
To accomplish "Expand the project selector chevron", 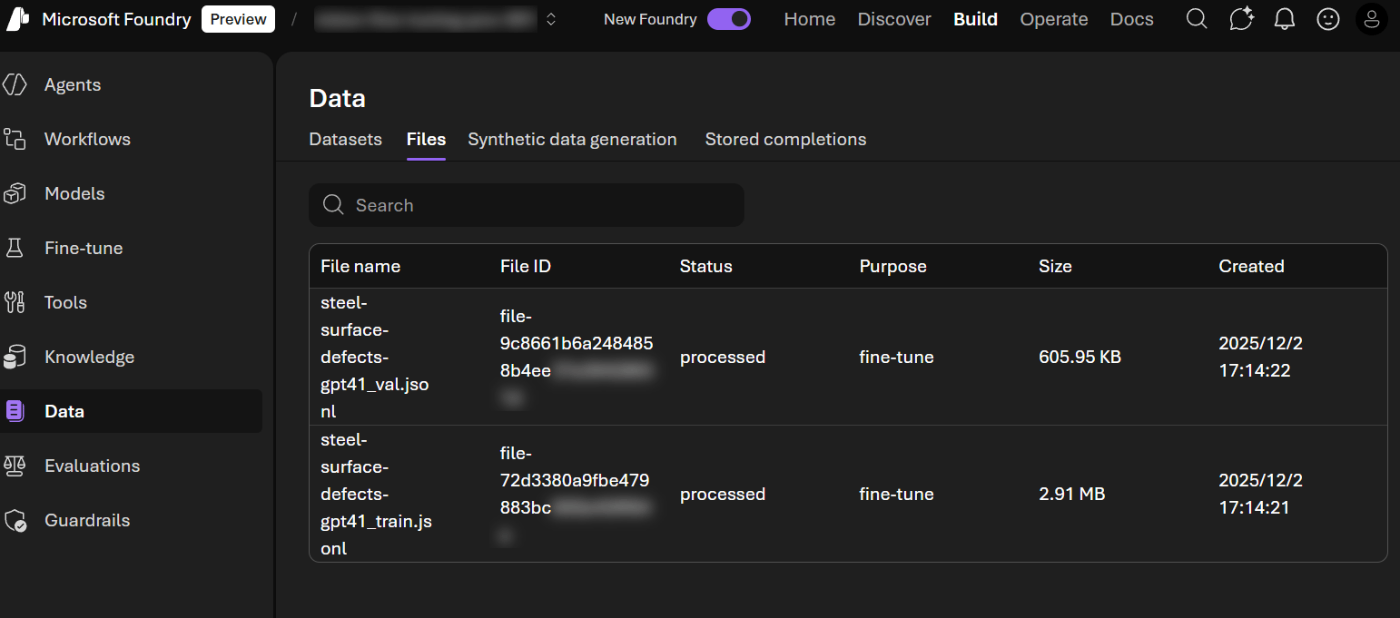I will coord(551,19).
